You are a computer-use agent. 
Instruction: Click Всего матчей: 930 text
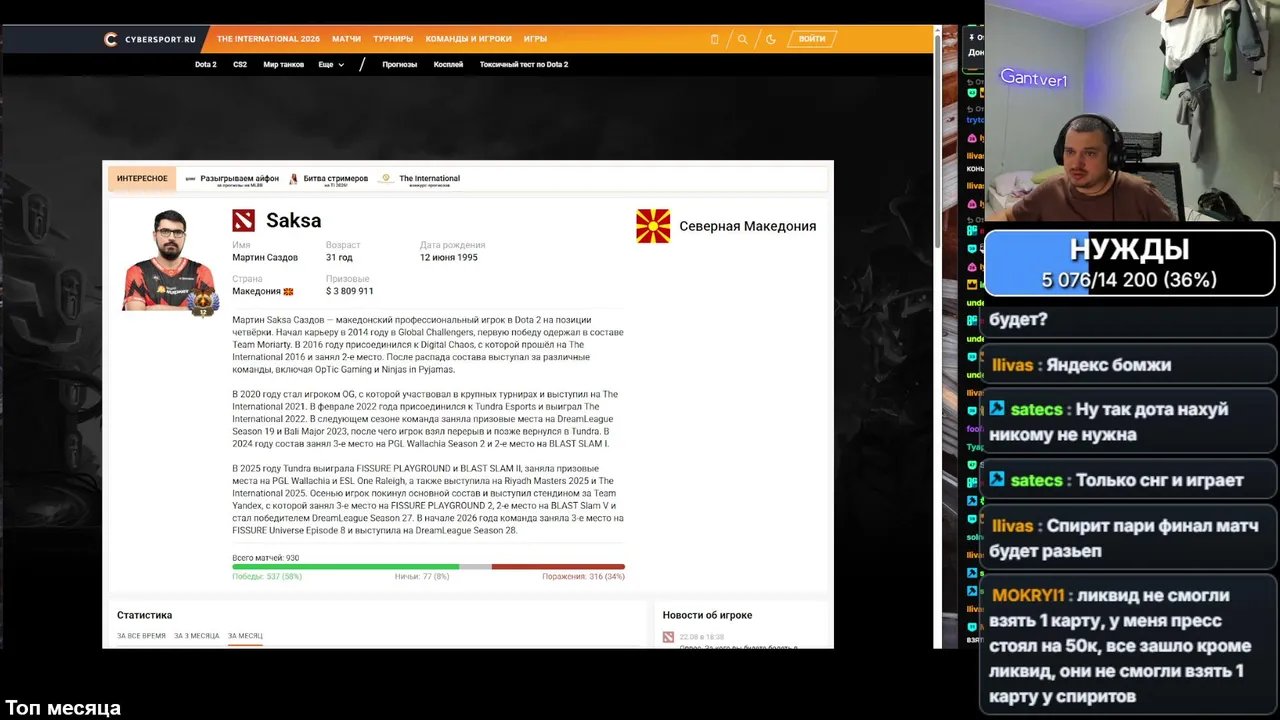click(x=266, y=558)
